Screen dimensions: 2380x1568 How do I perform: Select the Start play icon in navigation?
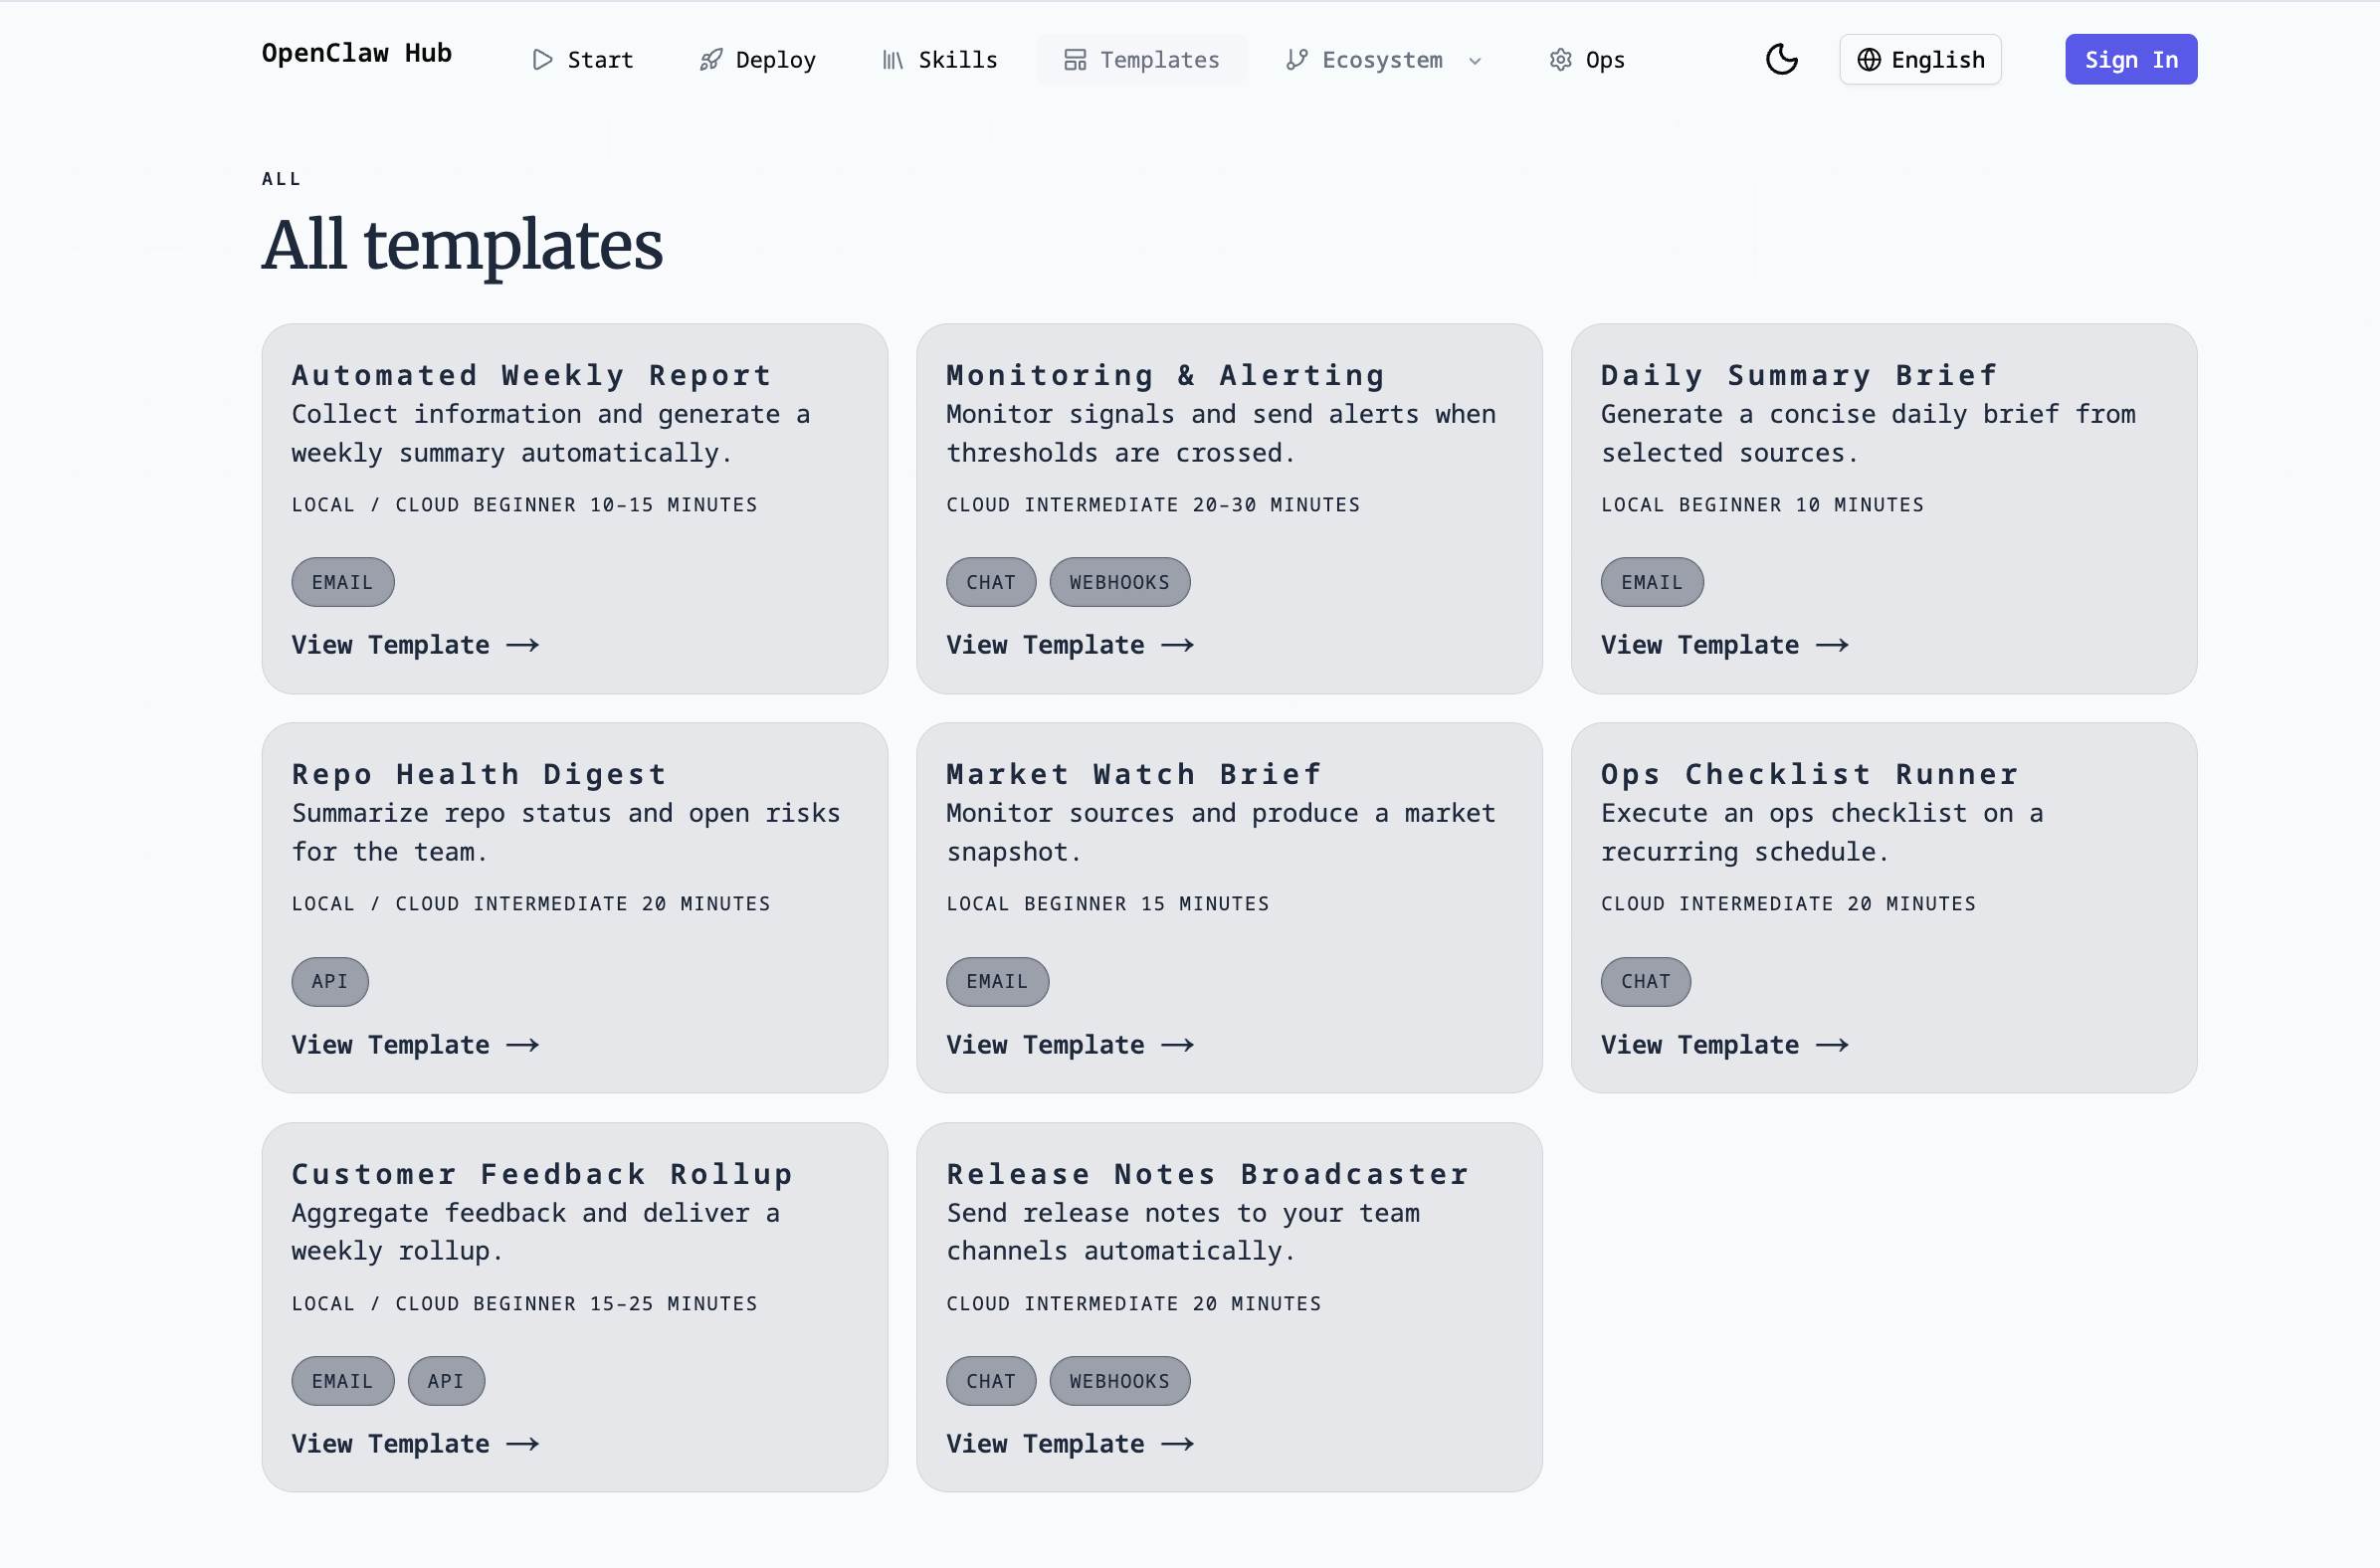coord(543,59)
